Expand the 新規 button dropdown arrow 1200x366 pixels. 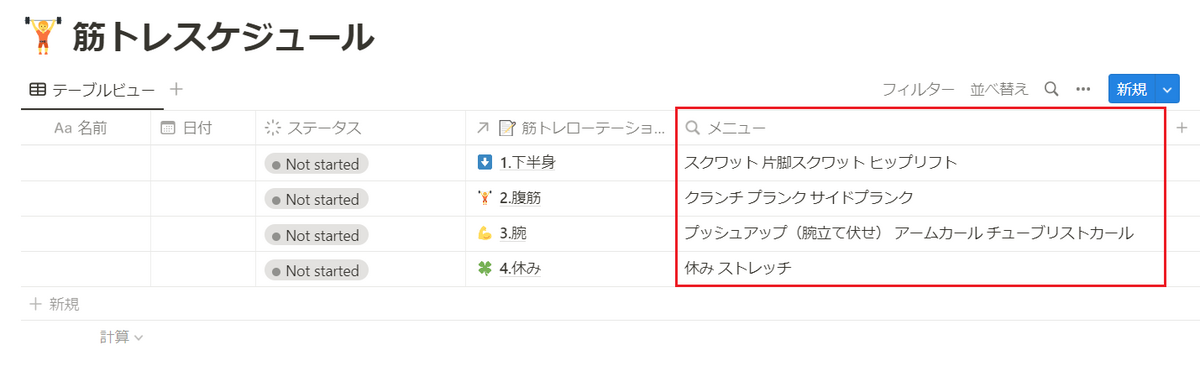click(1168, 89)
